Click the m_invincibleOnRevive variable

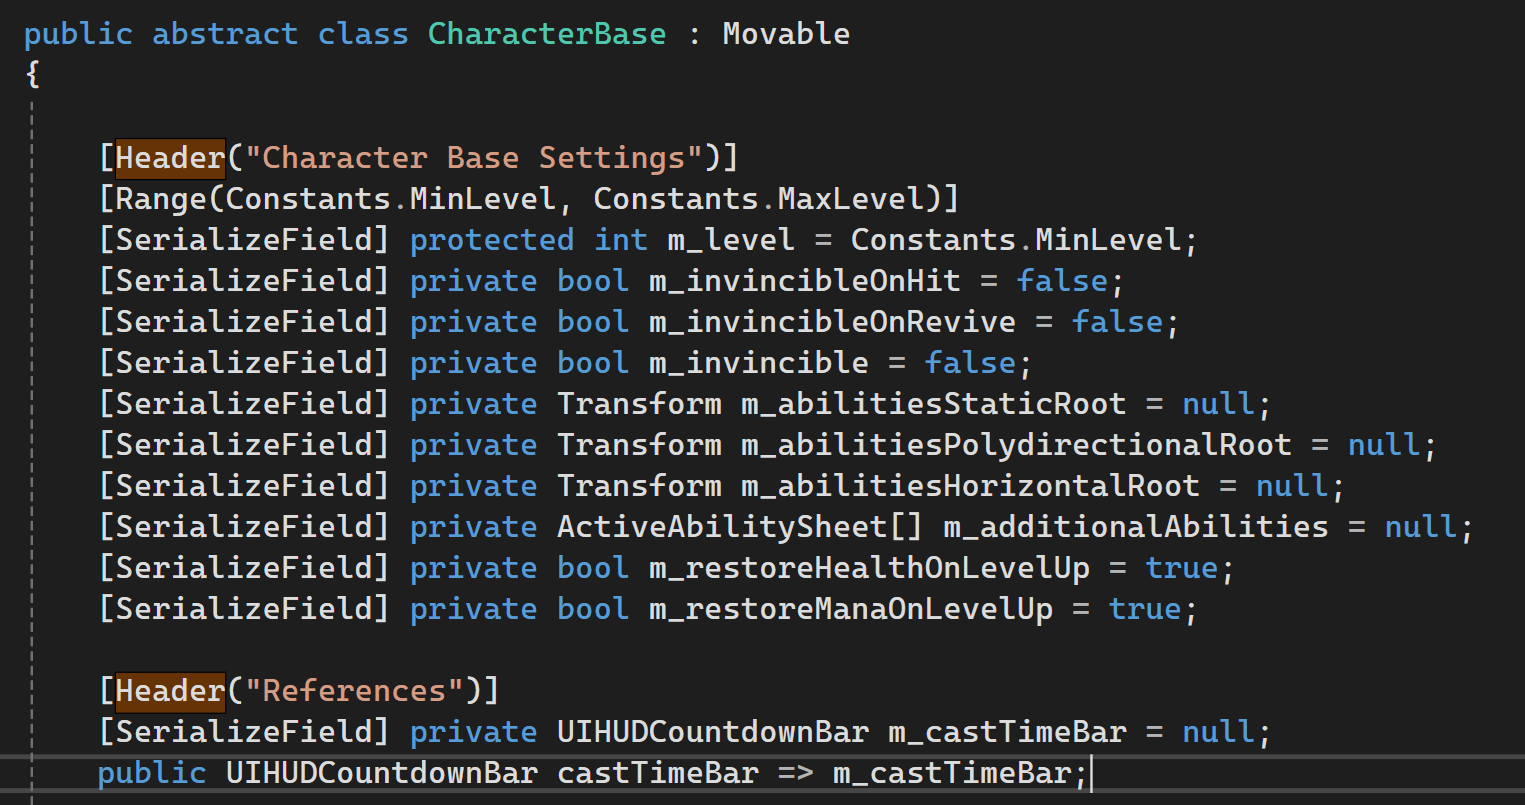tap(832, 322)
